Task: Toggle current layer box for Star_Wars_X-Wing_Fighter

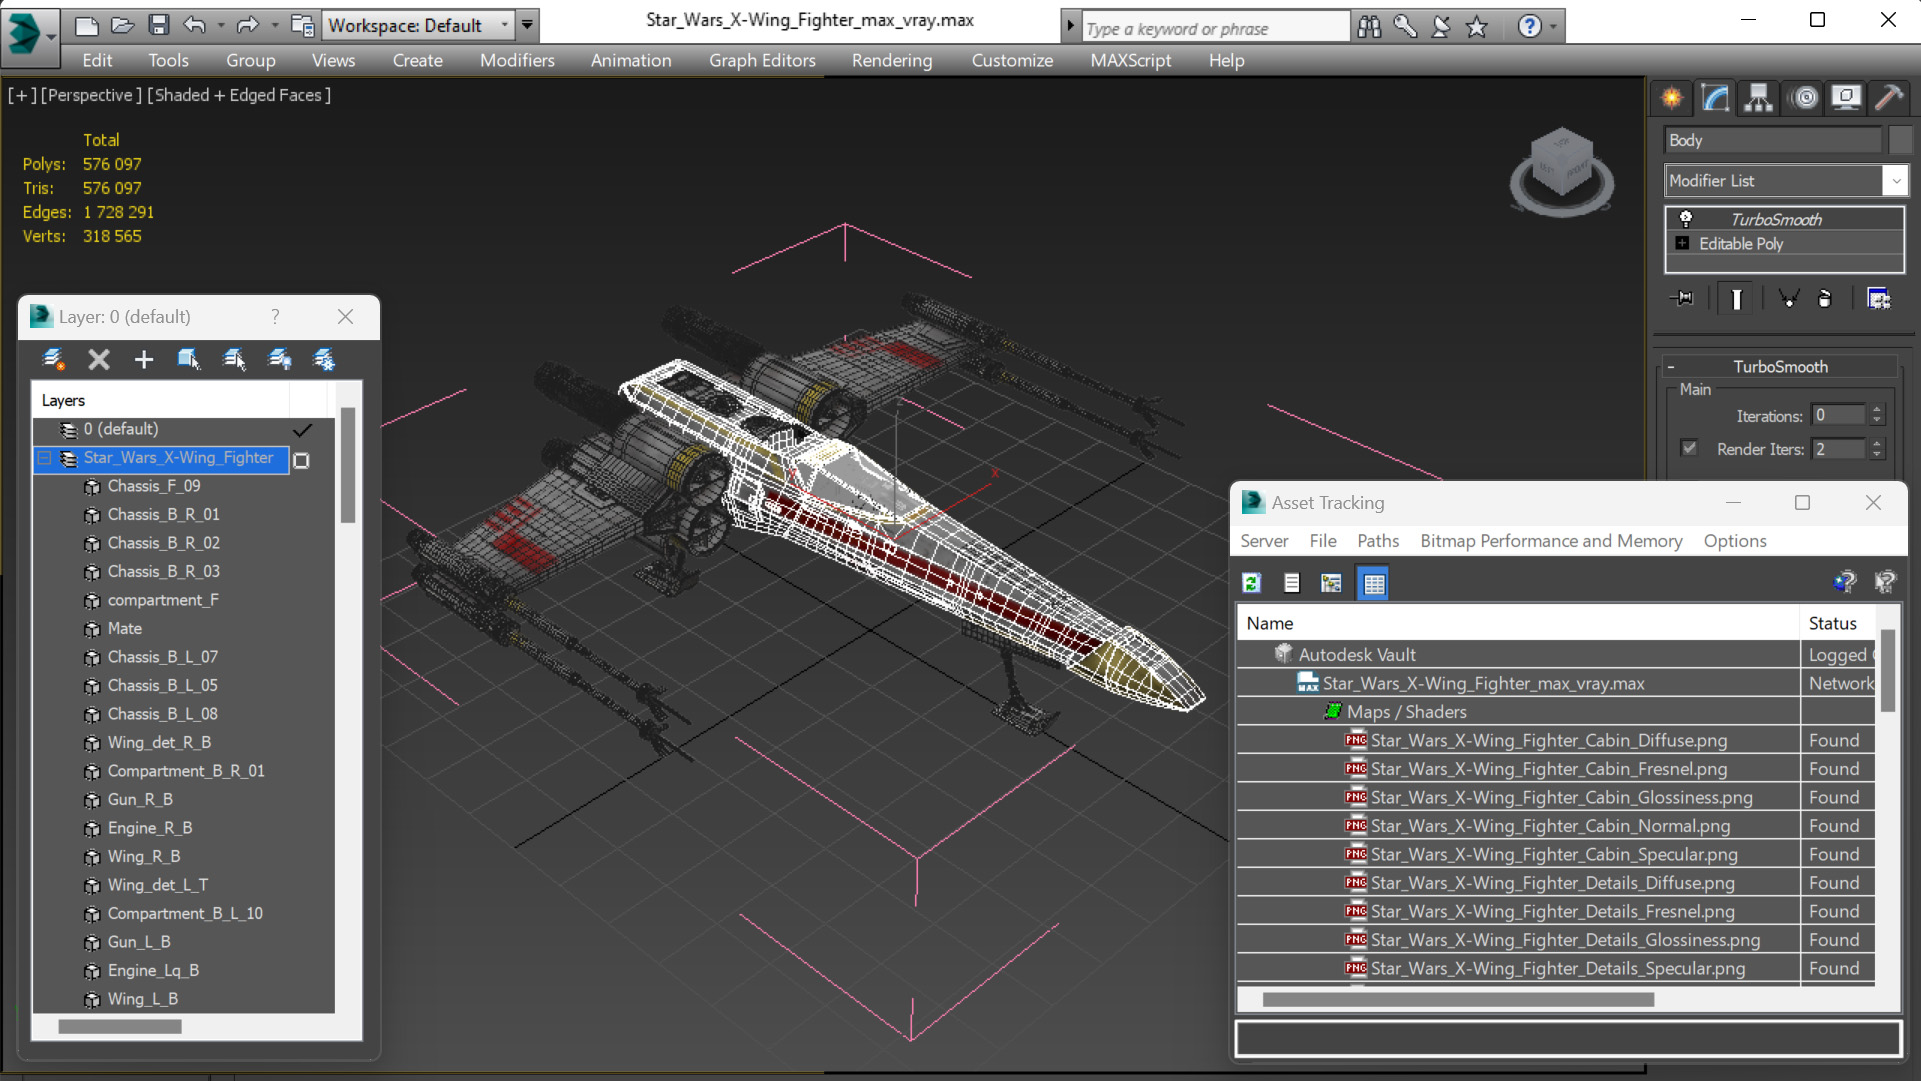Action: [301, 460]
